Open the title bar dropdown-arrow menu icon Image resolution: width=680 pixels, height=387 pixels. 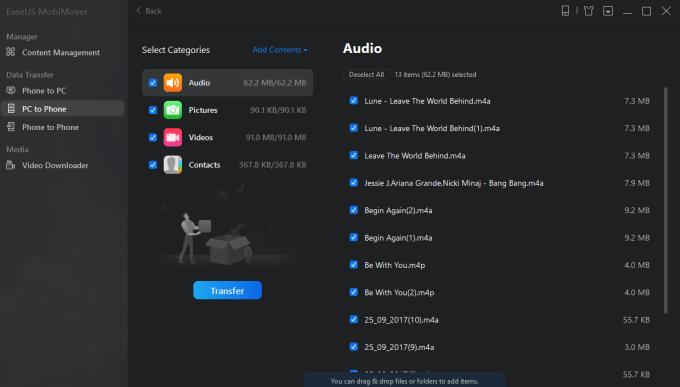point(608,11)
